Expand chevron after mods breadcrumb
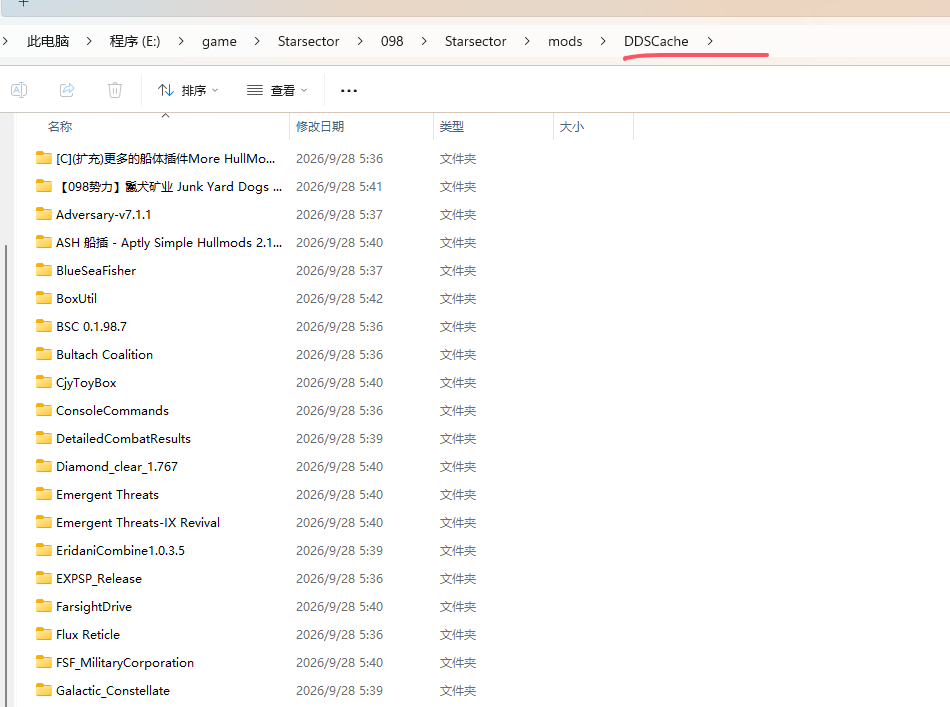Viewport: 950px width, 707px height. 603,41
